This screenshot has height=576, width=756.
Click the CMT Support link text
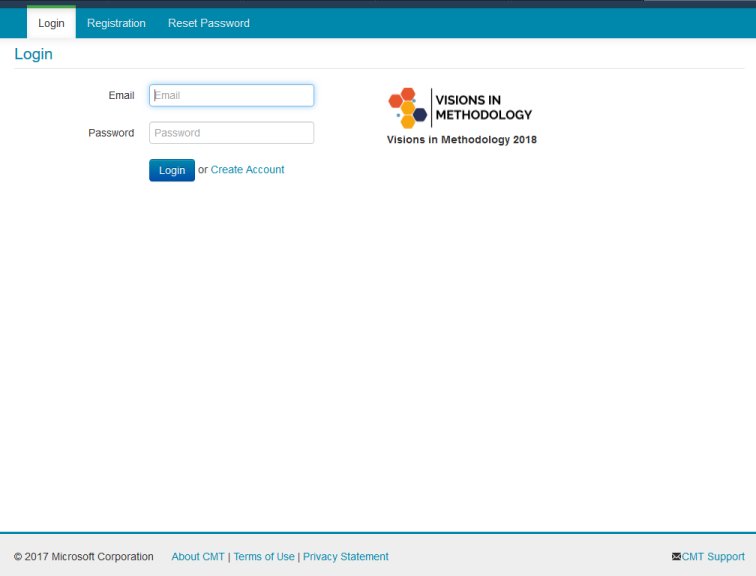coord(713,557)
